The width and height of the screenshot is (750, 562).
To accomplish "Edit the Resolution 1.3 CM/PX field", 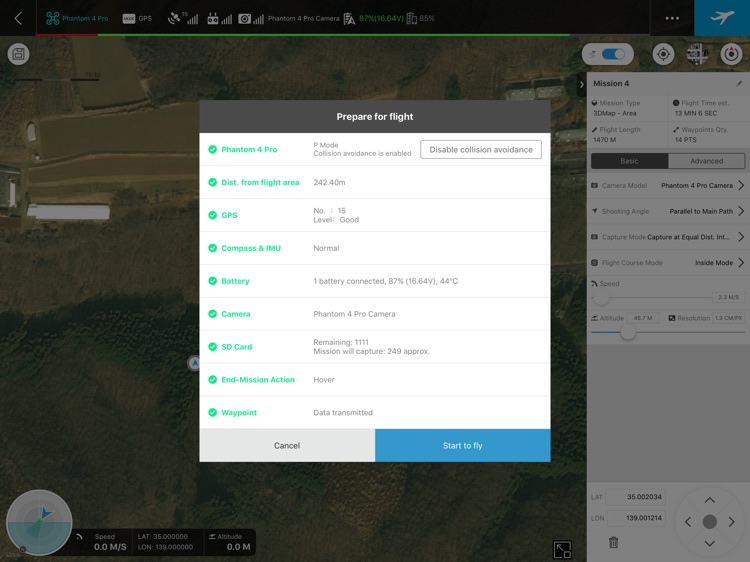I will click(728, 318).
